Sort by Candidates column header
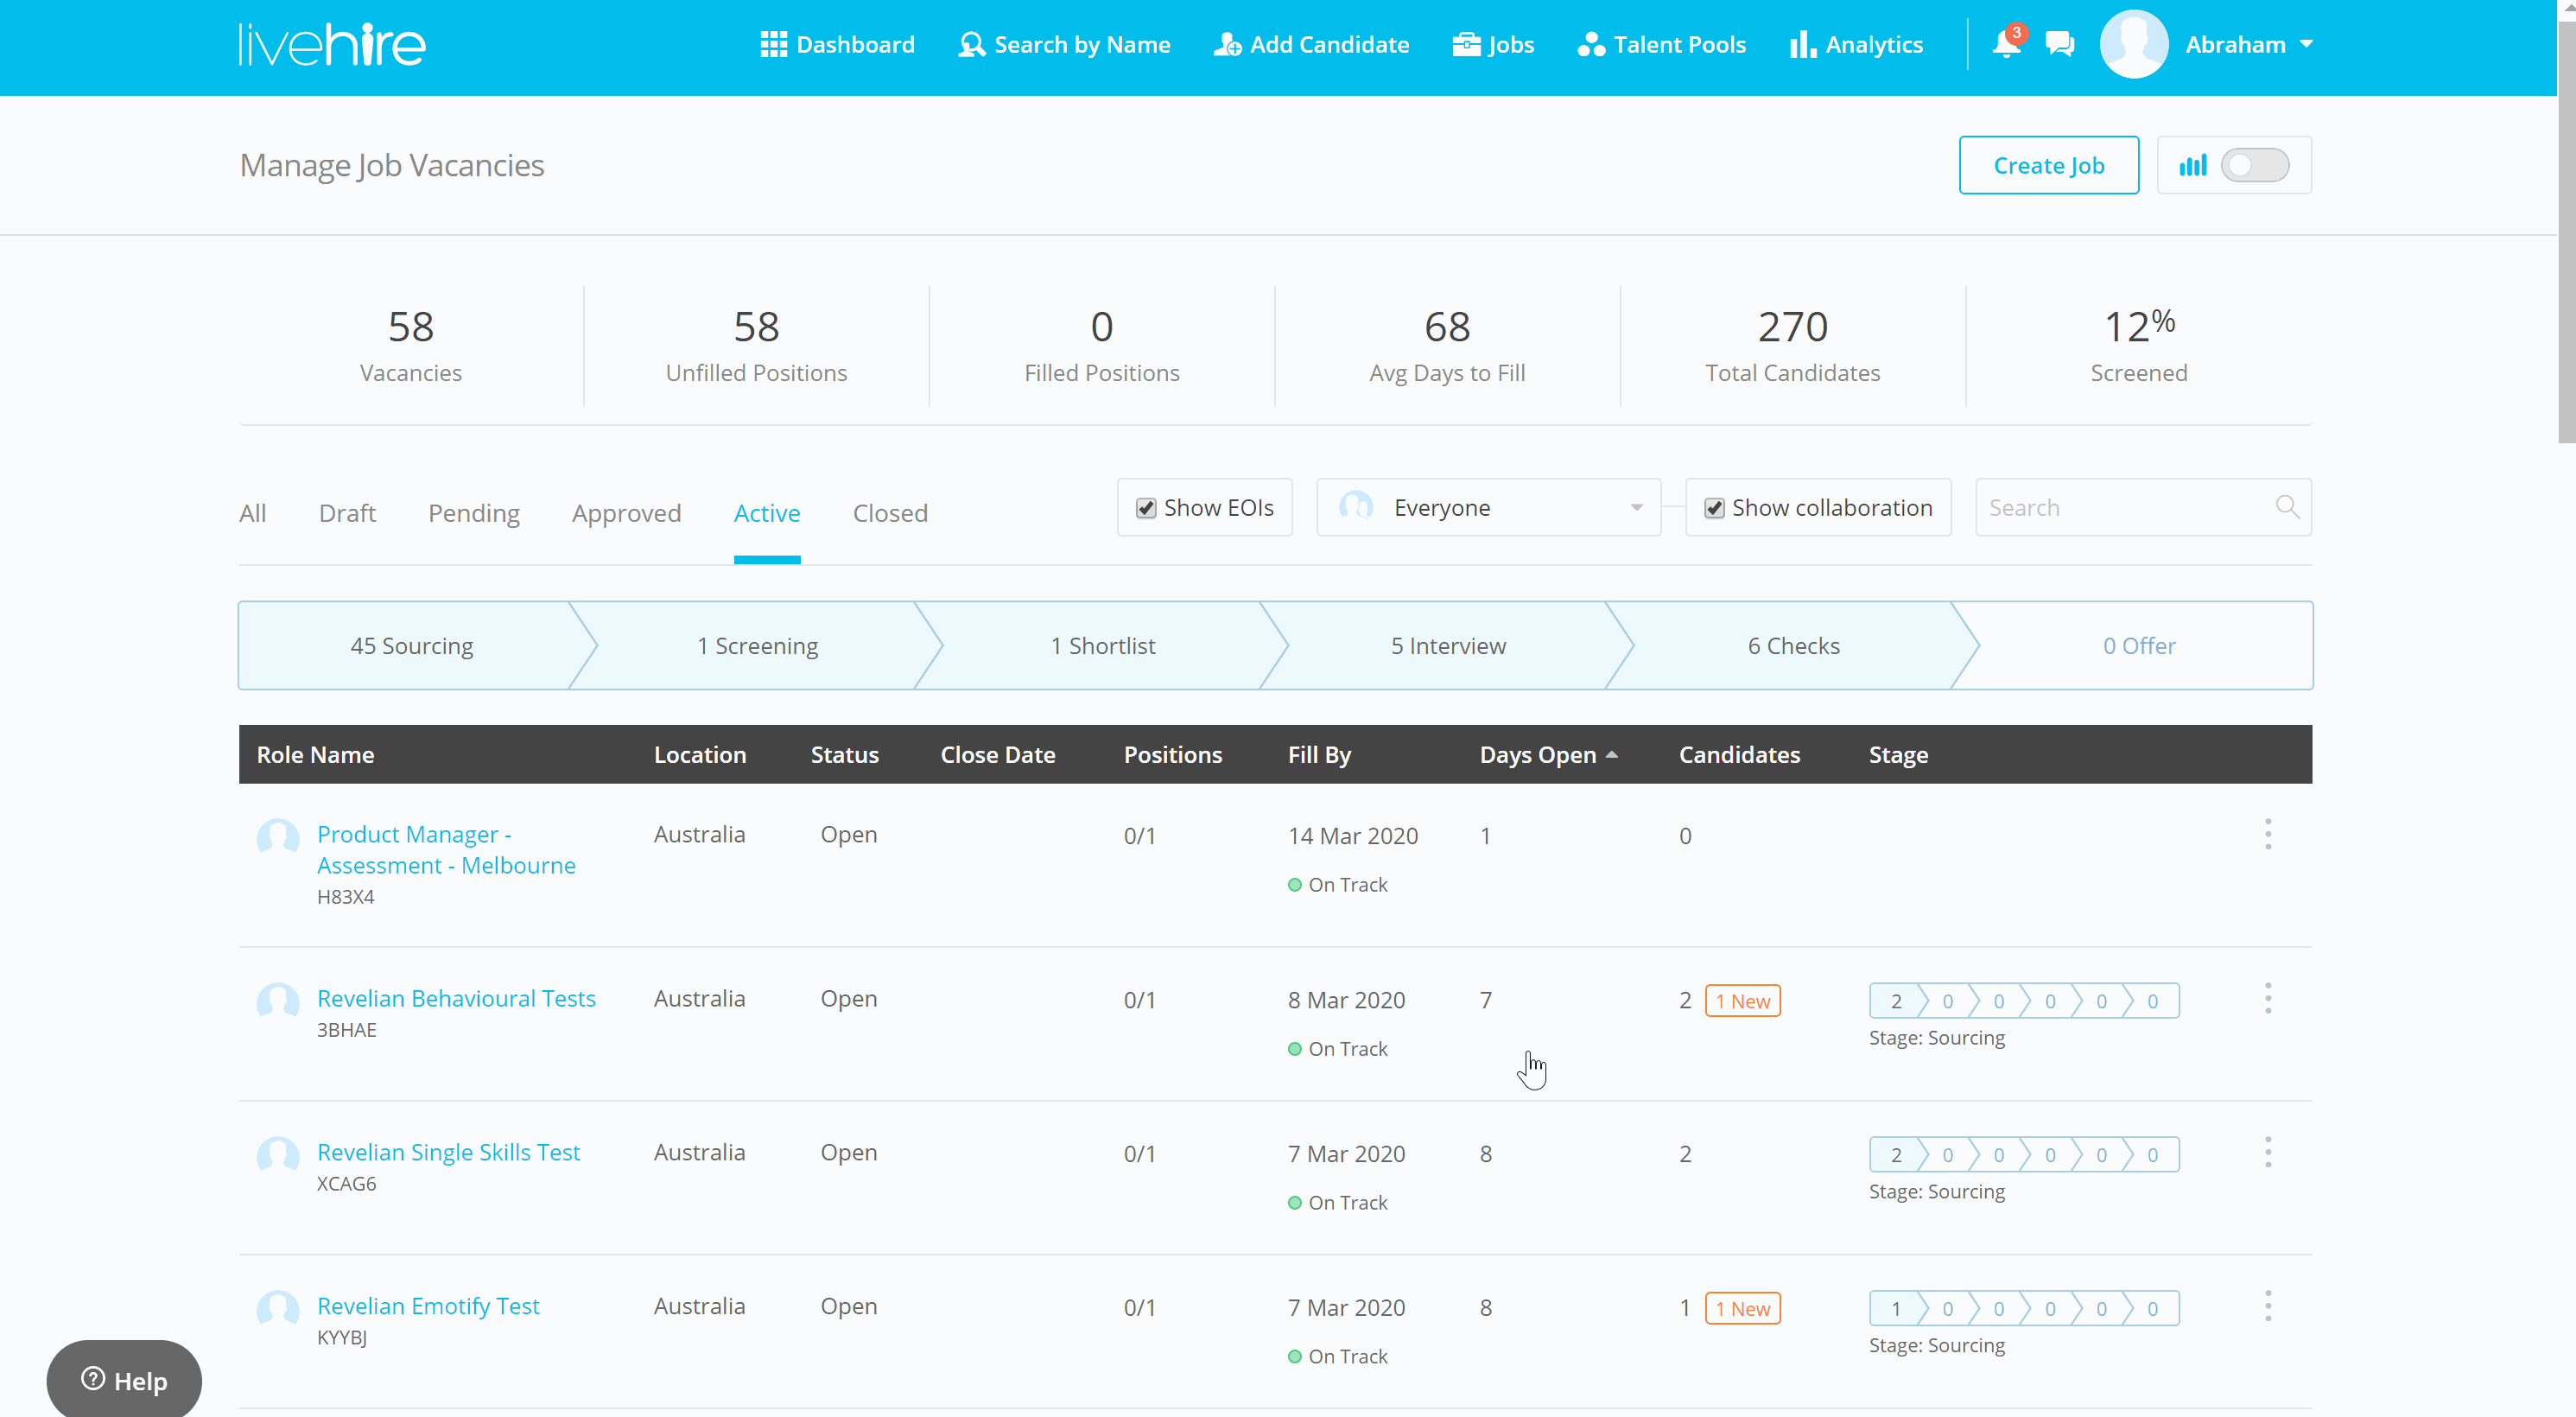 1739,755
